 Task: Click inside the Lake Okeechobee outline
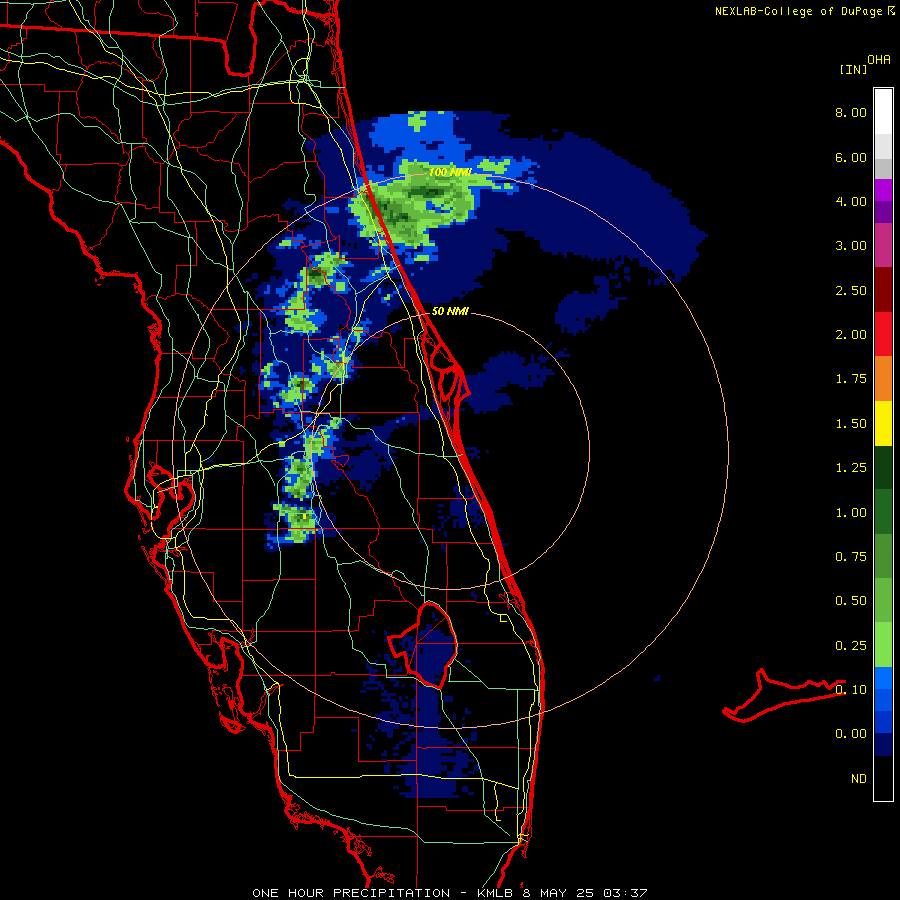click(x=430, y=646)
